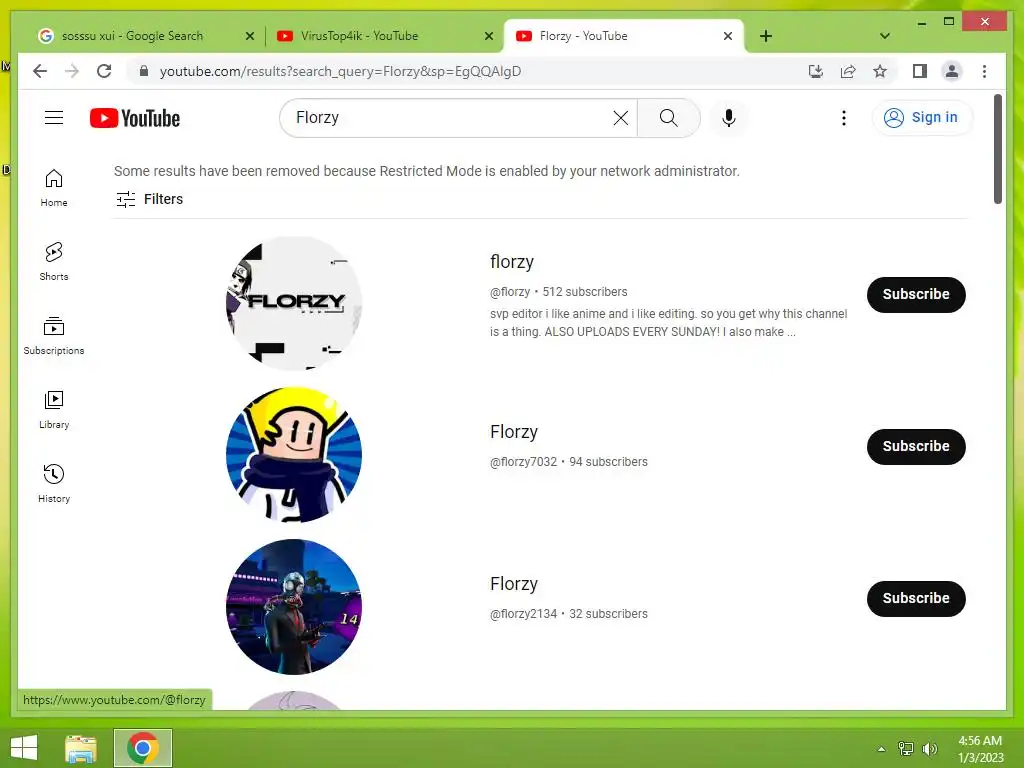Screen dimensions: 1024x768
Task: Click the network tray icon
Action: coord(906,749)
